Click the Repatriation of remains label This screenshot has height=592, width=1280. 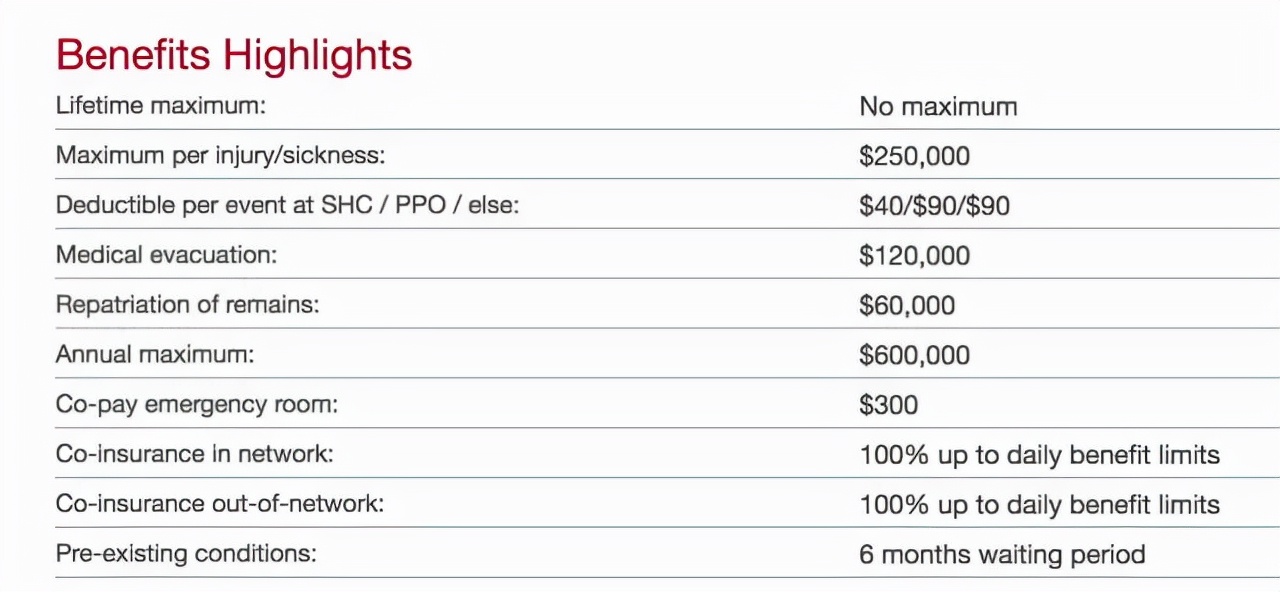pos(188,305)
